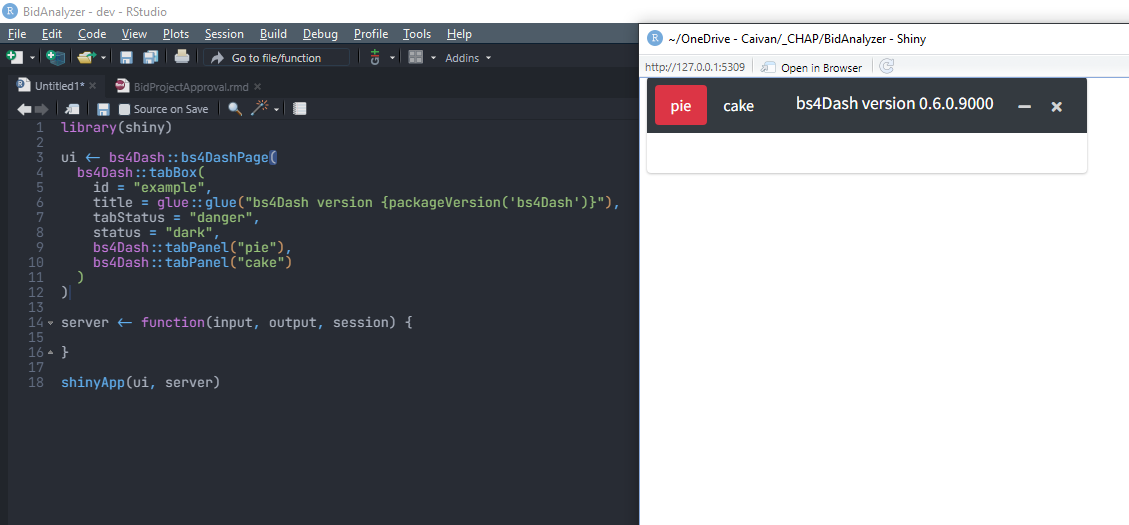Toggle the Source on Save checkbox

125,109
